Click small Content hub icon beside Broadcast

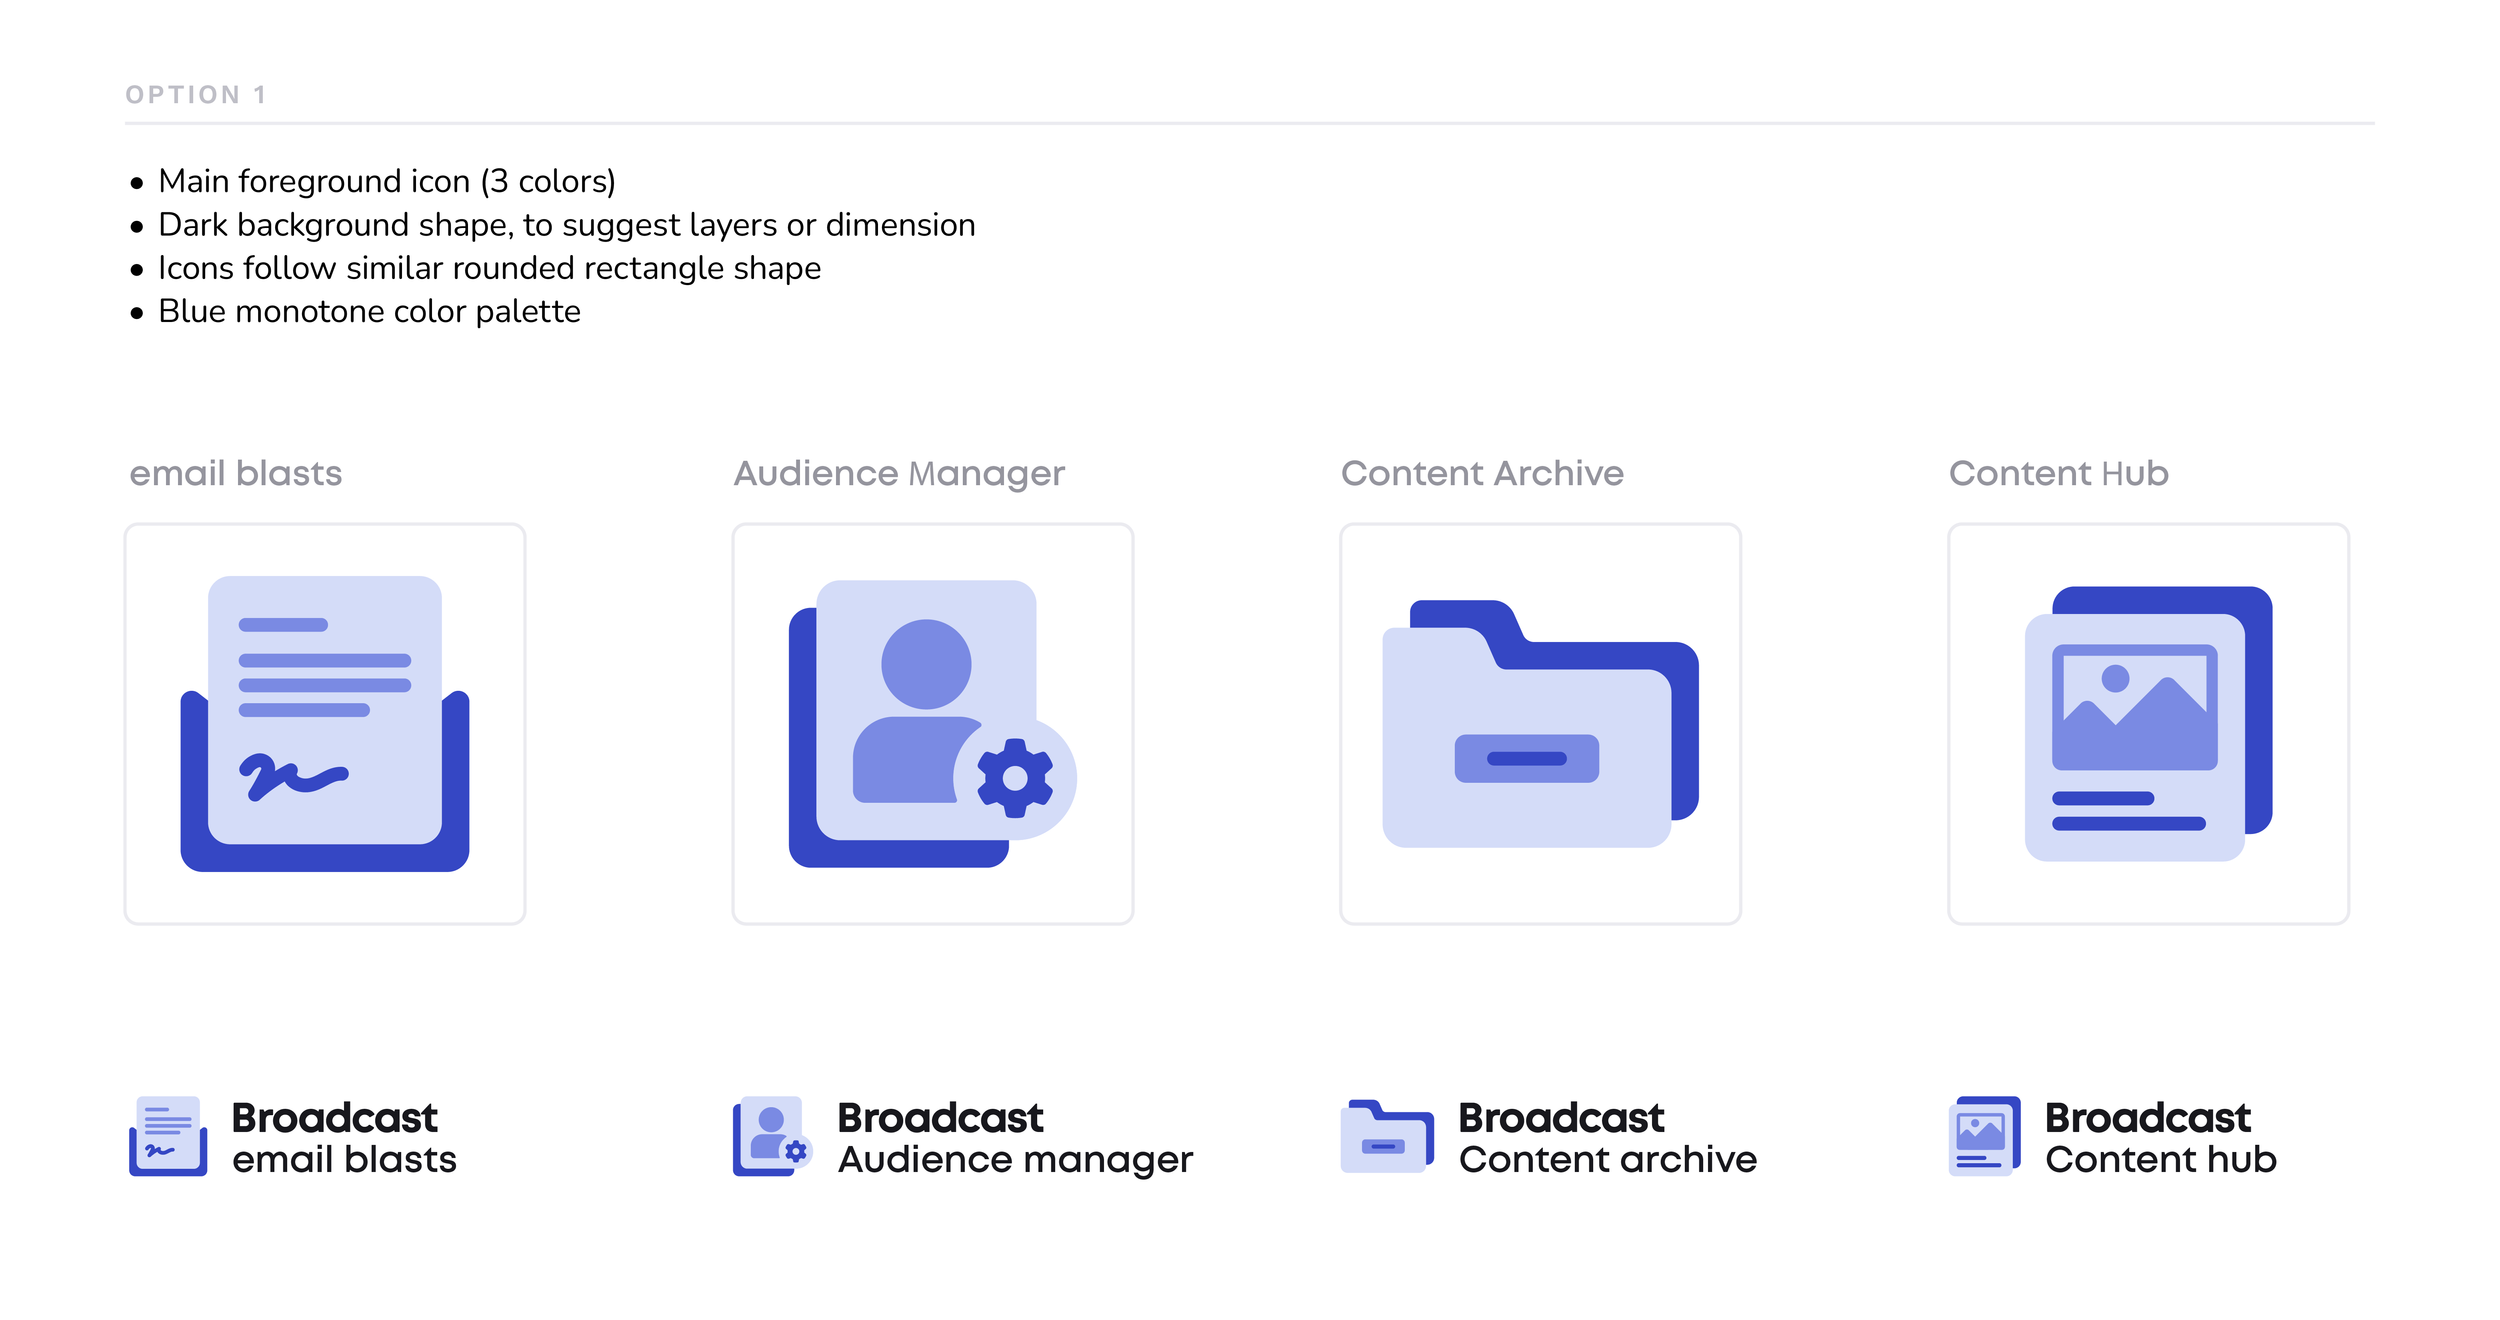1984,1136
